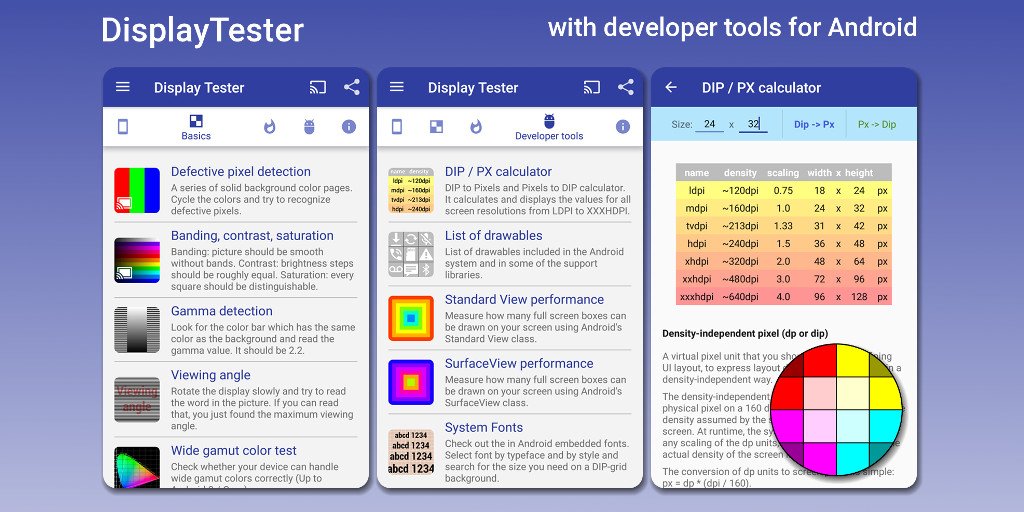Click scaling value 1.33
The height and width of the screenshot is (512, 1024).
tap(783, 226)
